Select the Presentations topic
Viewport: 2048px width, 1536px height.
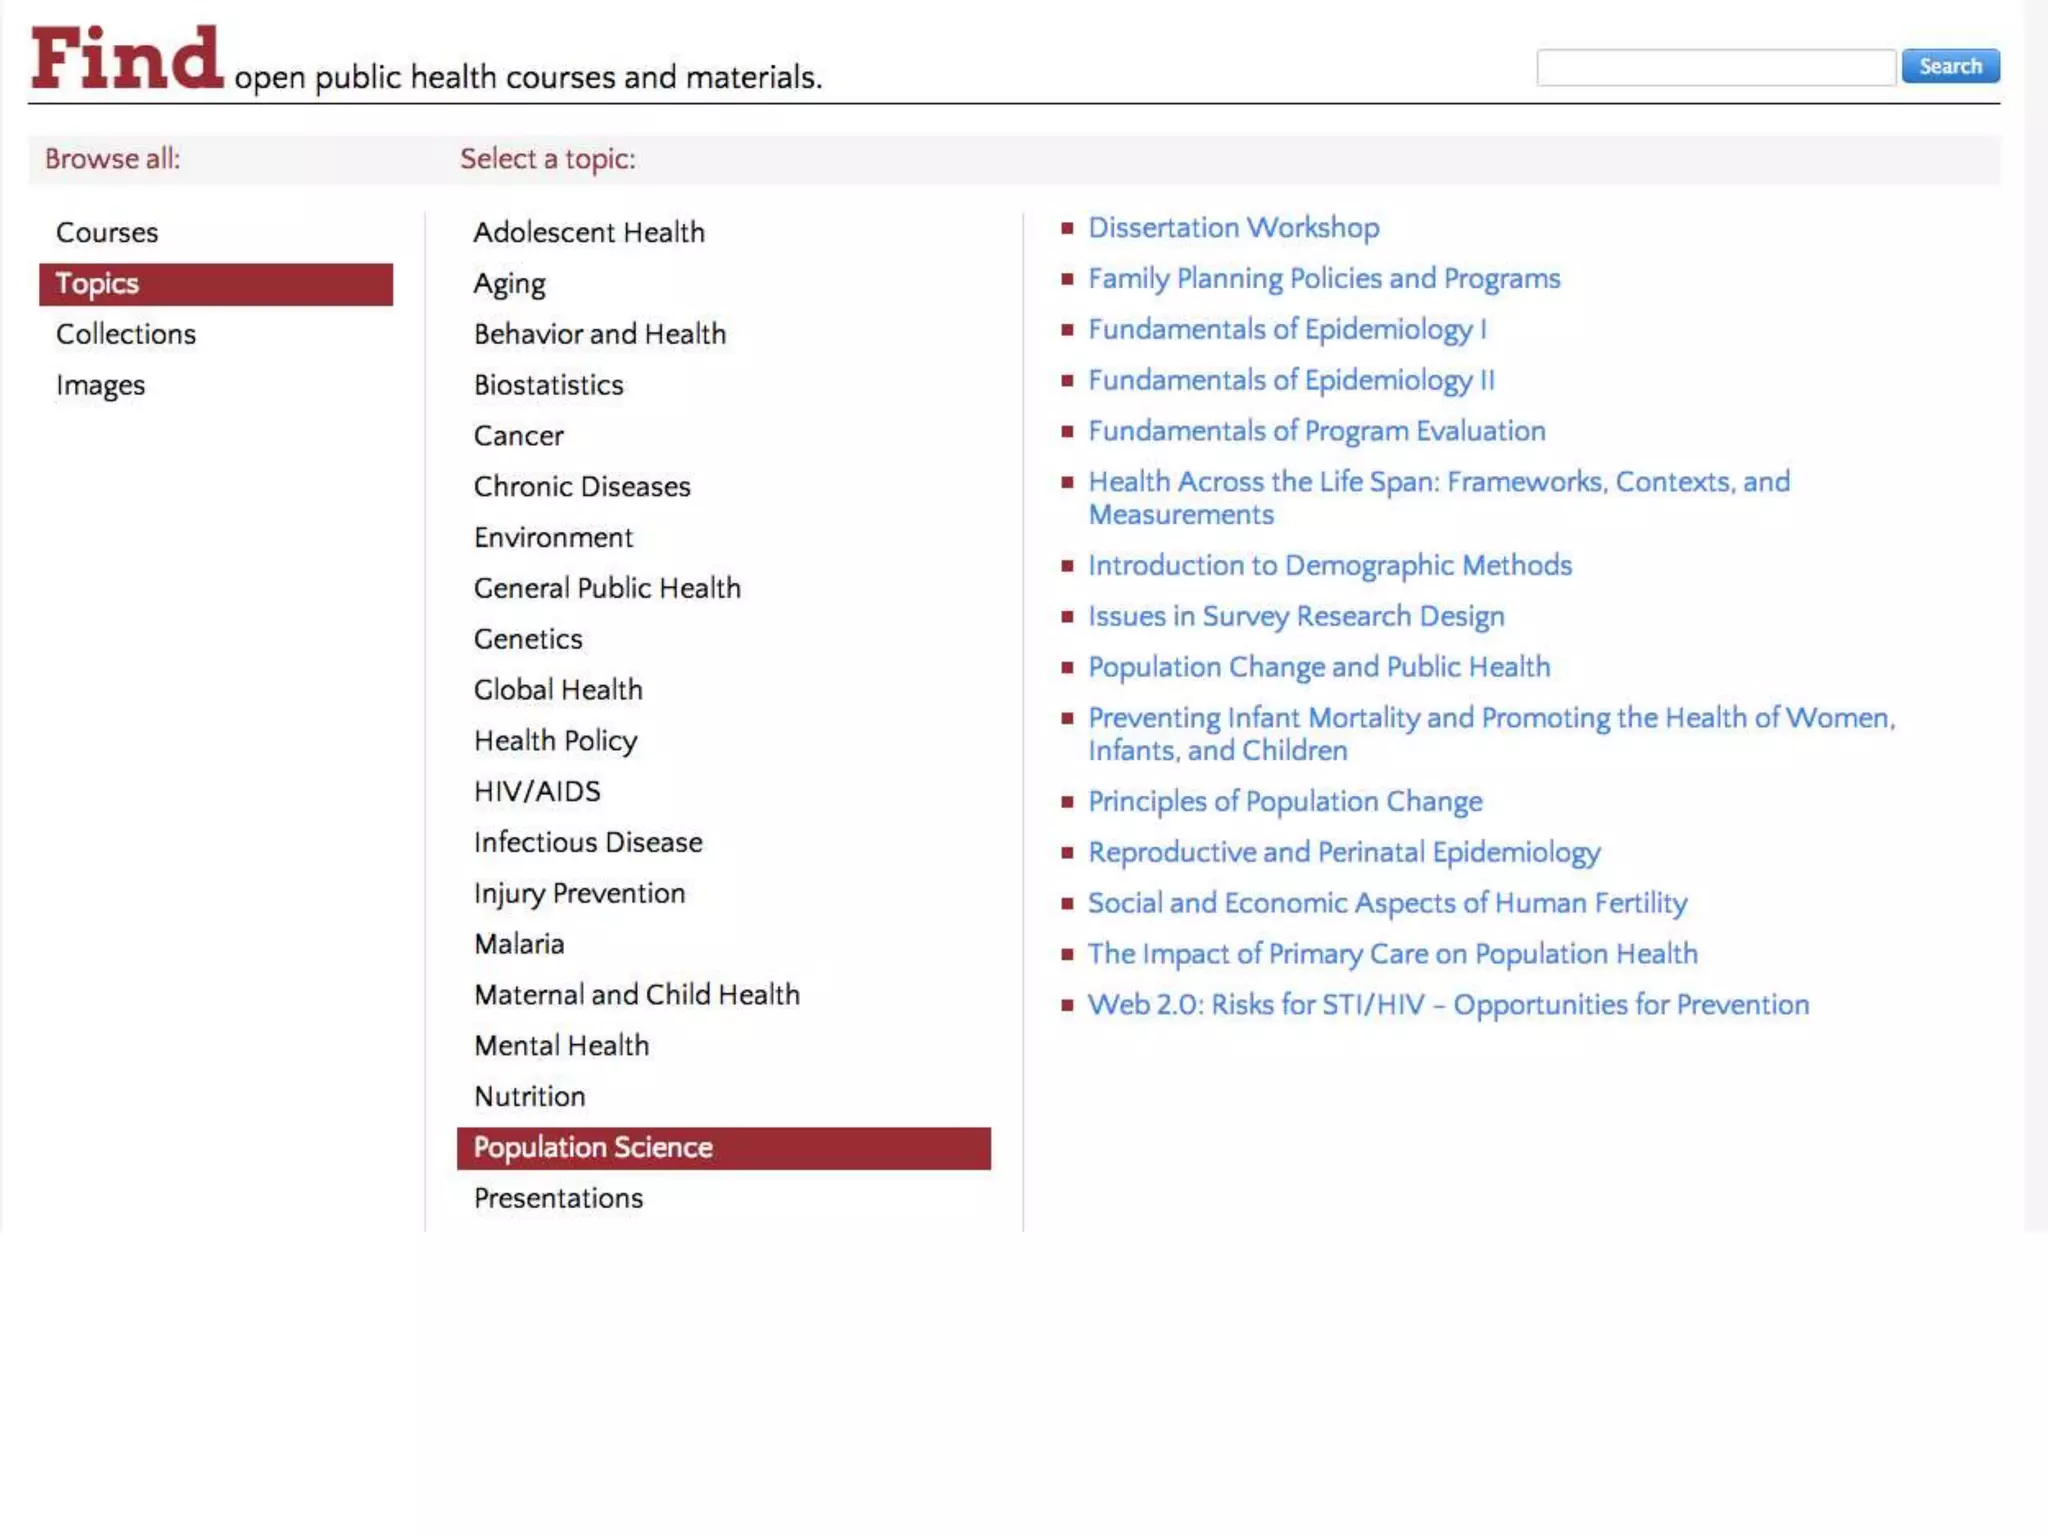[558, 1198]
